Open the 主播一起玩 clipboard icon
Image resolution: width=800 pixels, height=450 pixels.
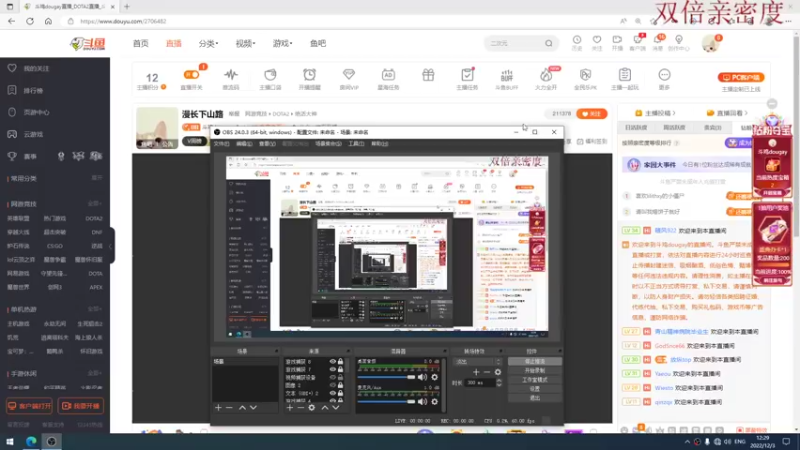point(624,74)
